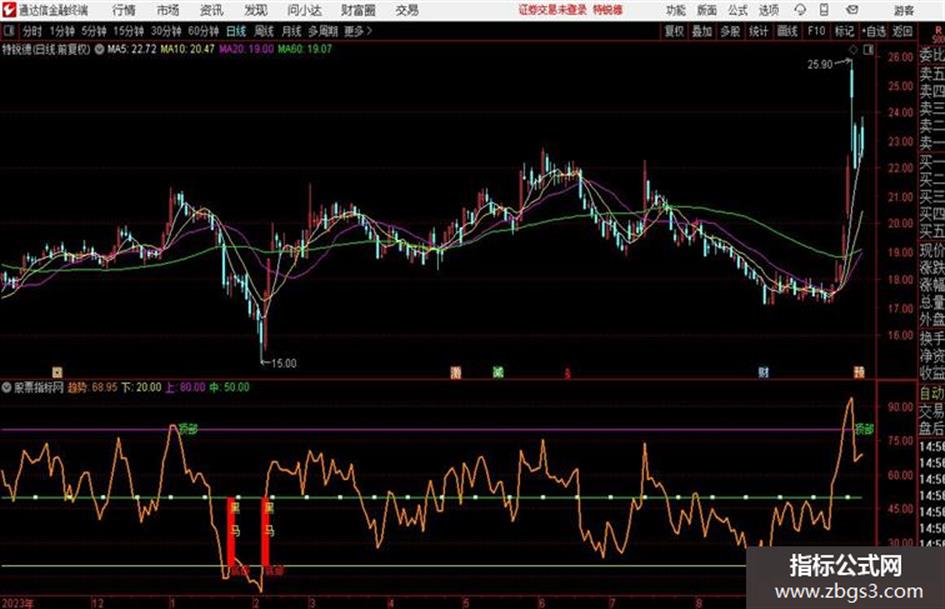Switch to the 1分钟 period tab

pos(62,31)
